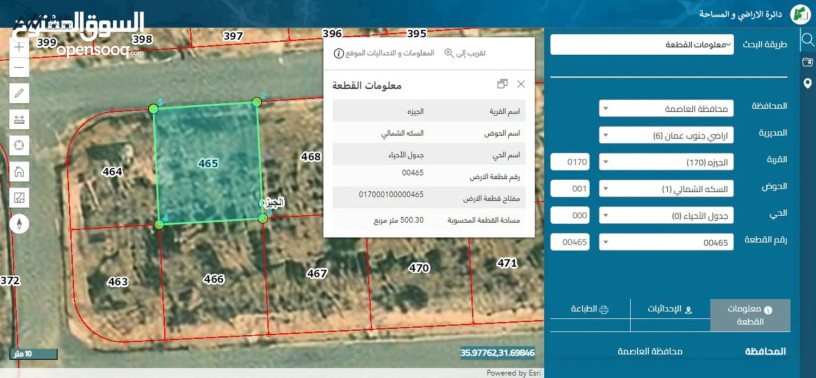Viewport: 816px width, 378px height.
Task: Close the معلومات القطعة popup
Action: [x=521, y=84]
